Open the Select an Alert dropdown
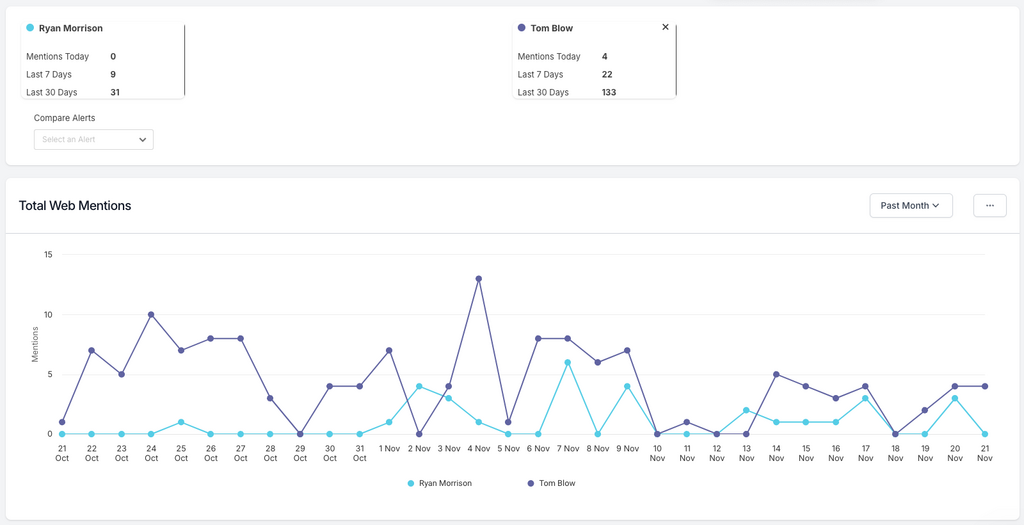The height and width of the screenshot is (525, 1024). (94, 140)
